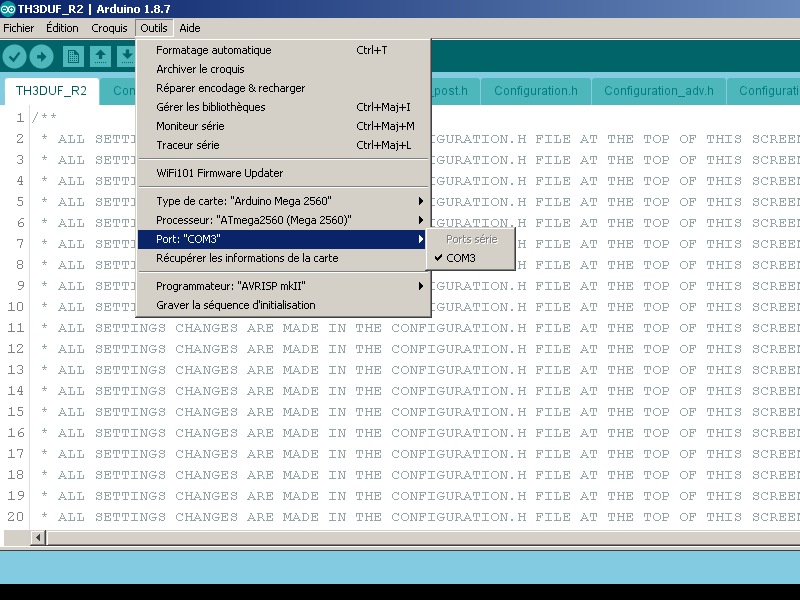
Task: Click line number 11 in the gutter
Action: tap(16, 328)
